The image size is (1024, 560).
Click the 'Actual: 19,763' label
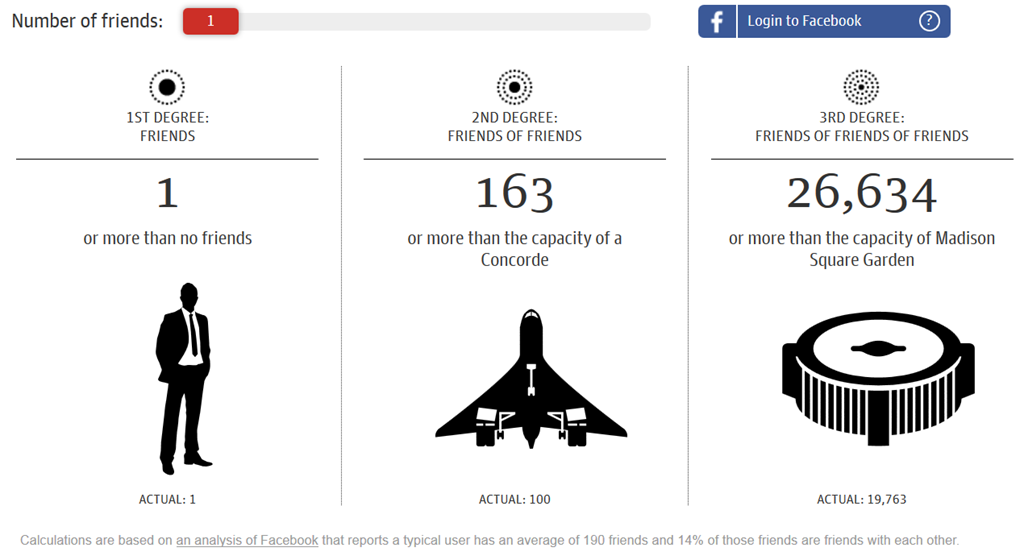tap(861, 499)
